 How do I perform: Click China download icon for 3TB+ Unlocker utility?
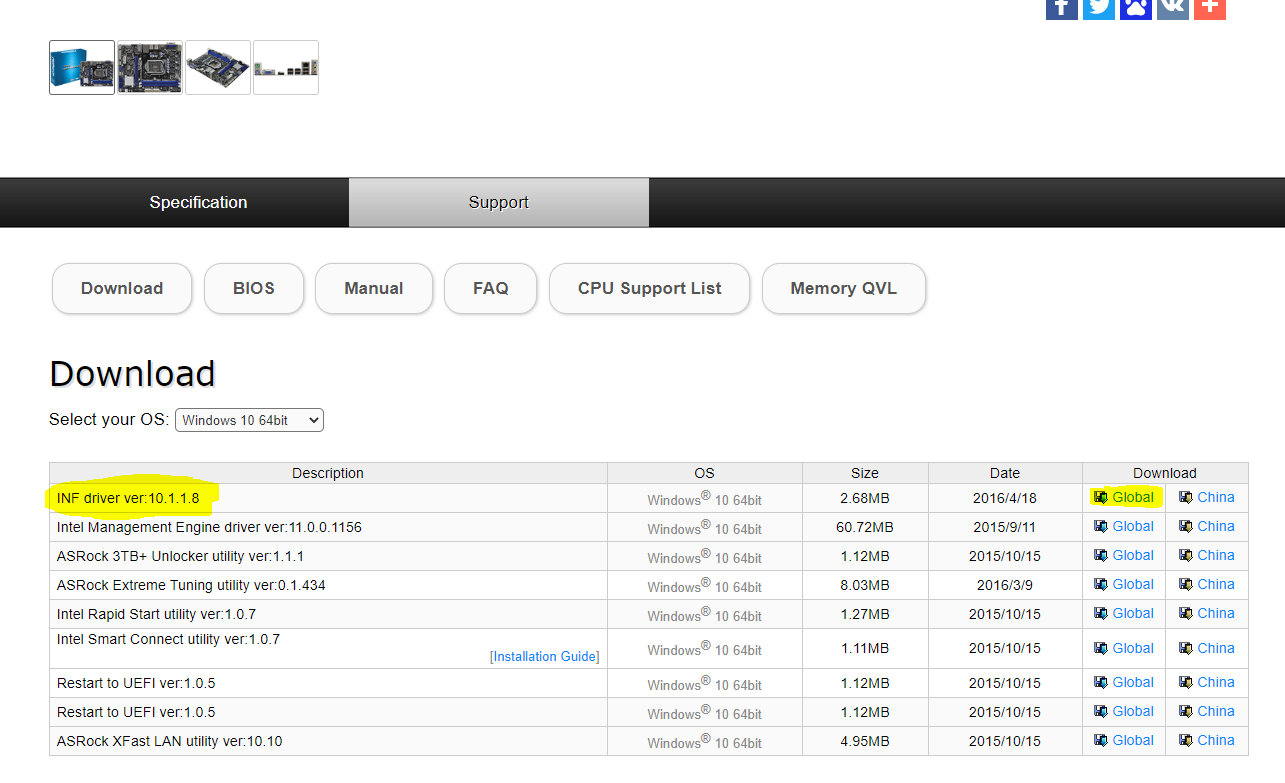(x=1186, y=555)
